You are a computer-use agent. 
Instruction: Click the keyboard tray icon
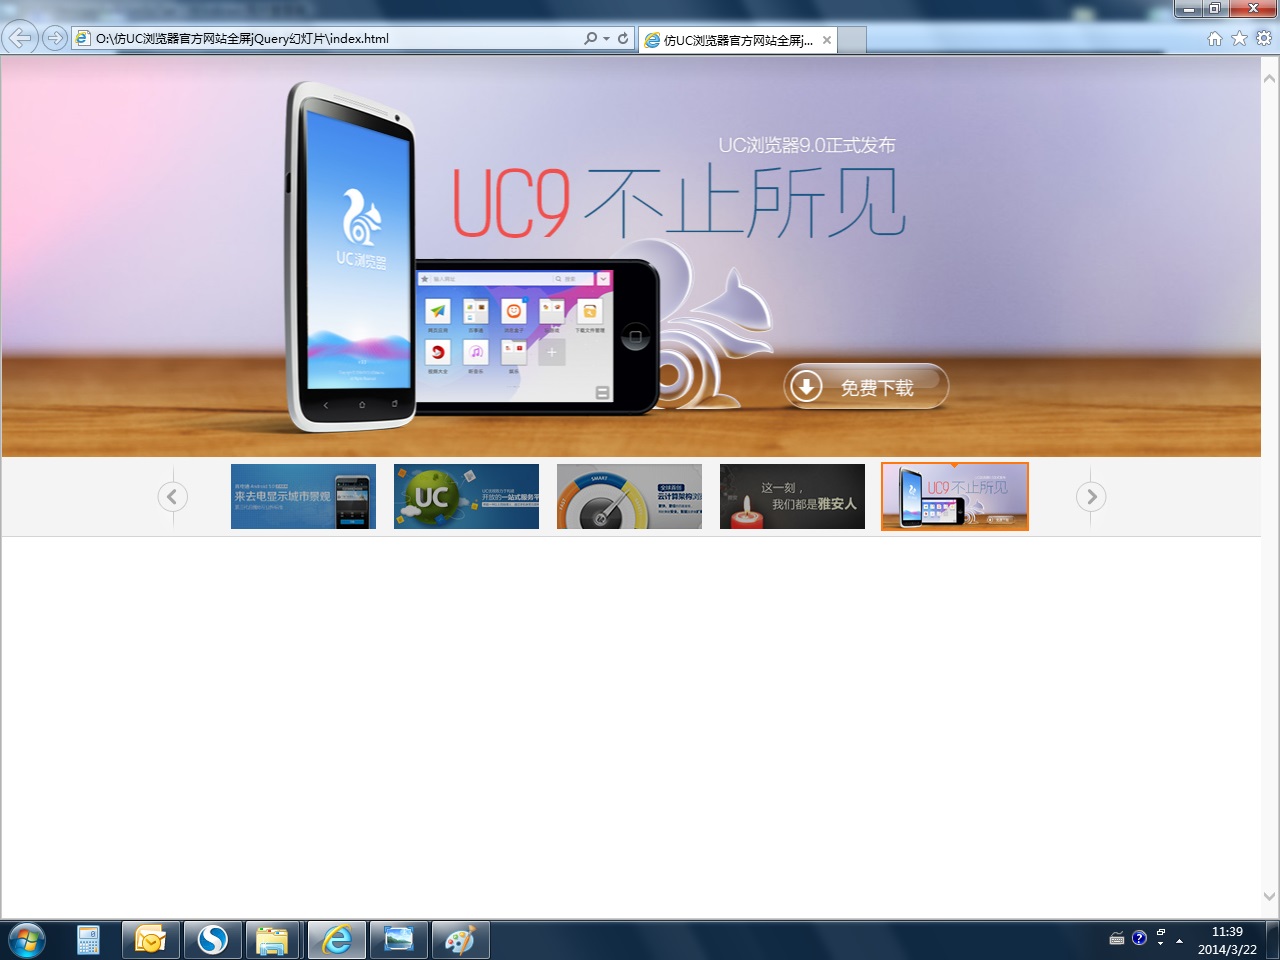(1117, 939)
